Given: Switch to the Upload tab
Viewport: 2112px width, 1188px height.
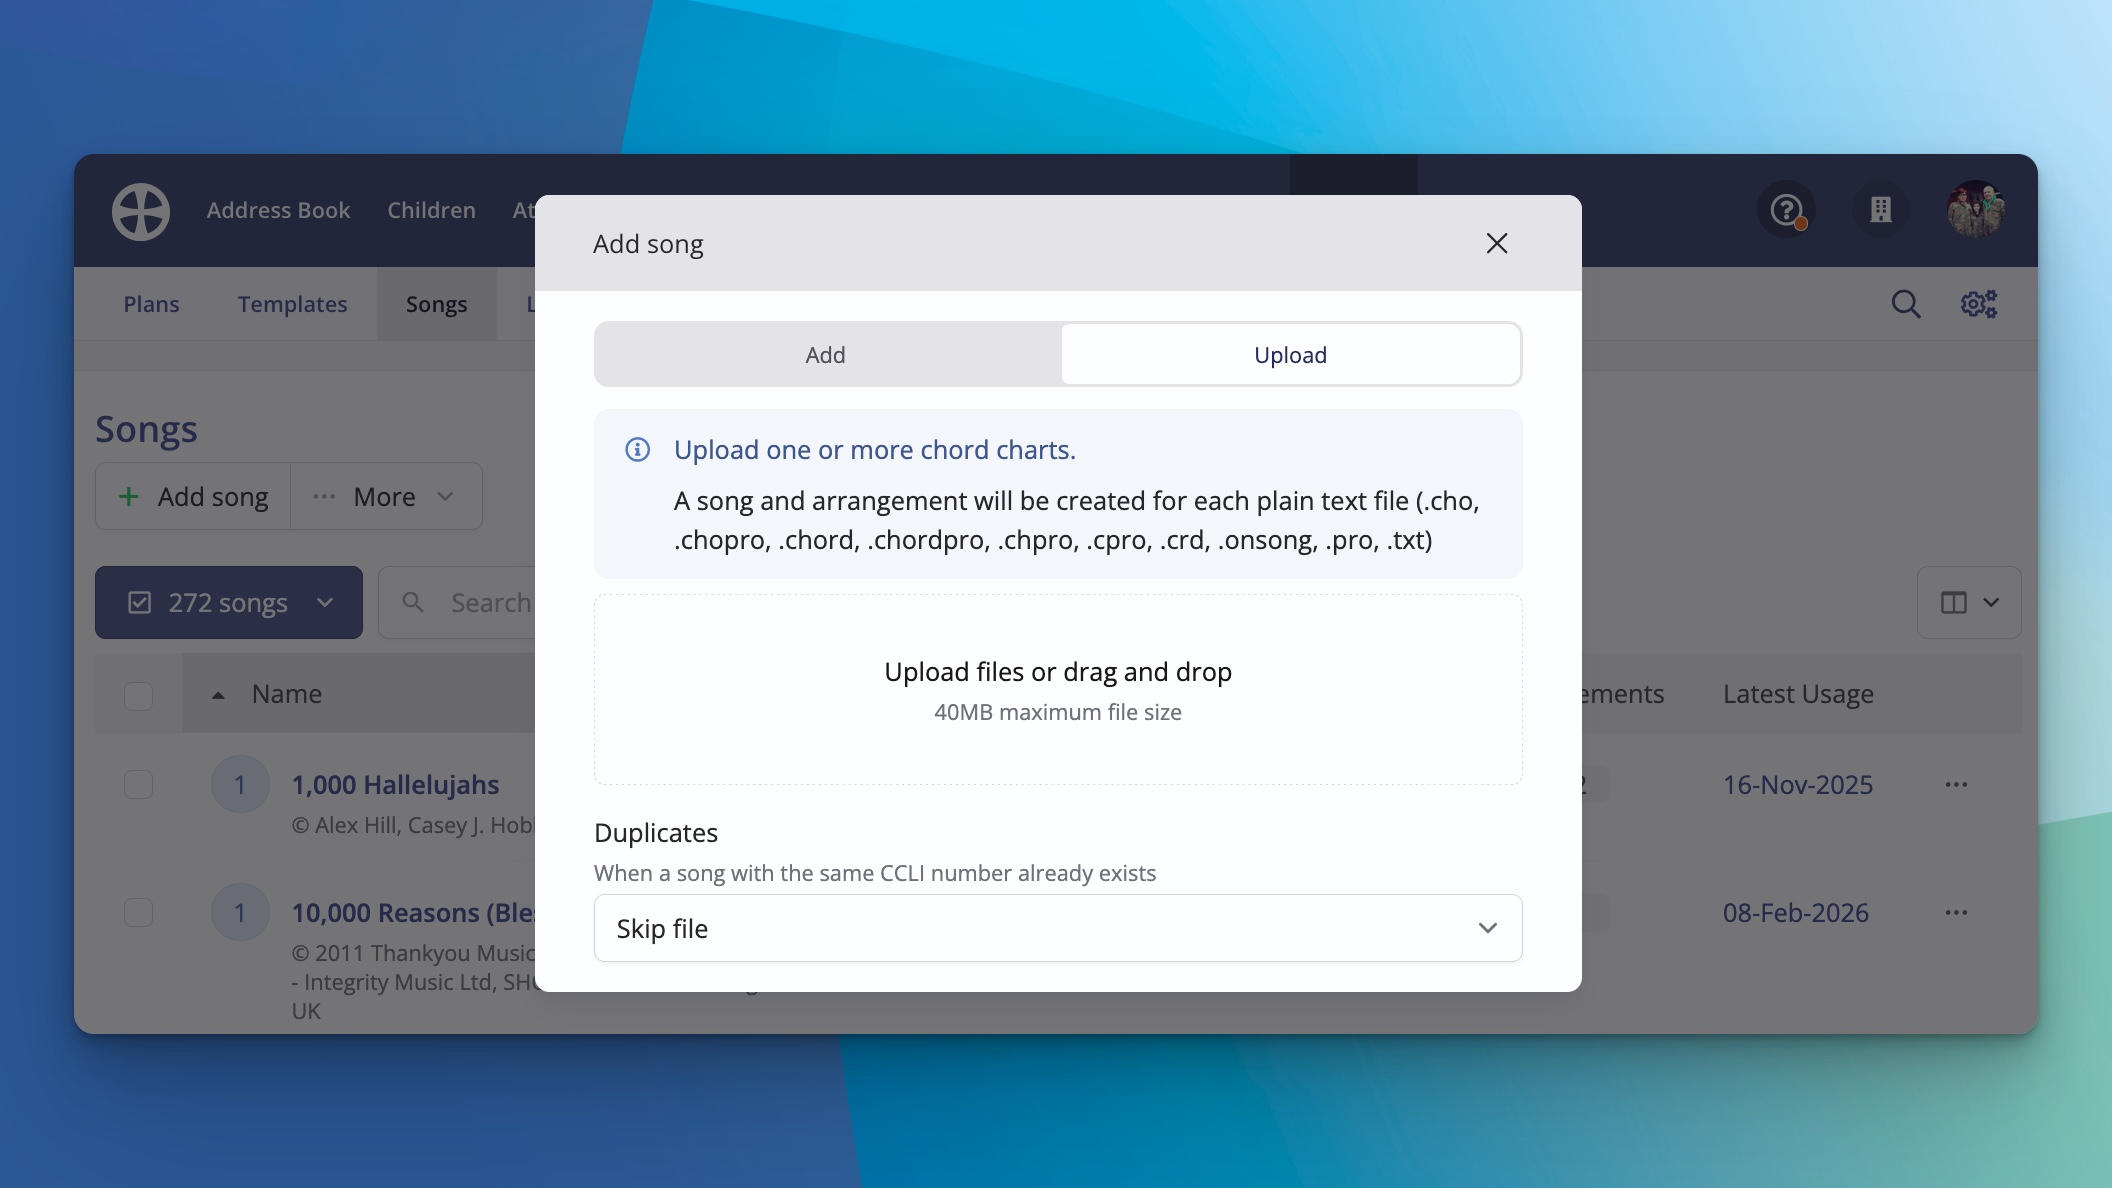Looking at the screenshot, I should tap(1290, 354).
